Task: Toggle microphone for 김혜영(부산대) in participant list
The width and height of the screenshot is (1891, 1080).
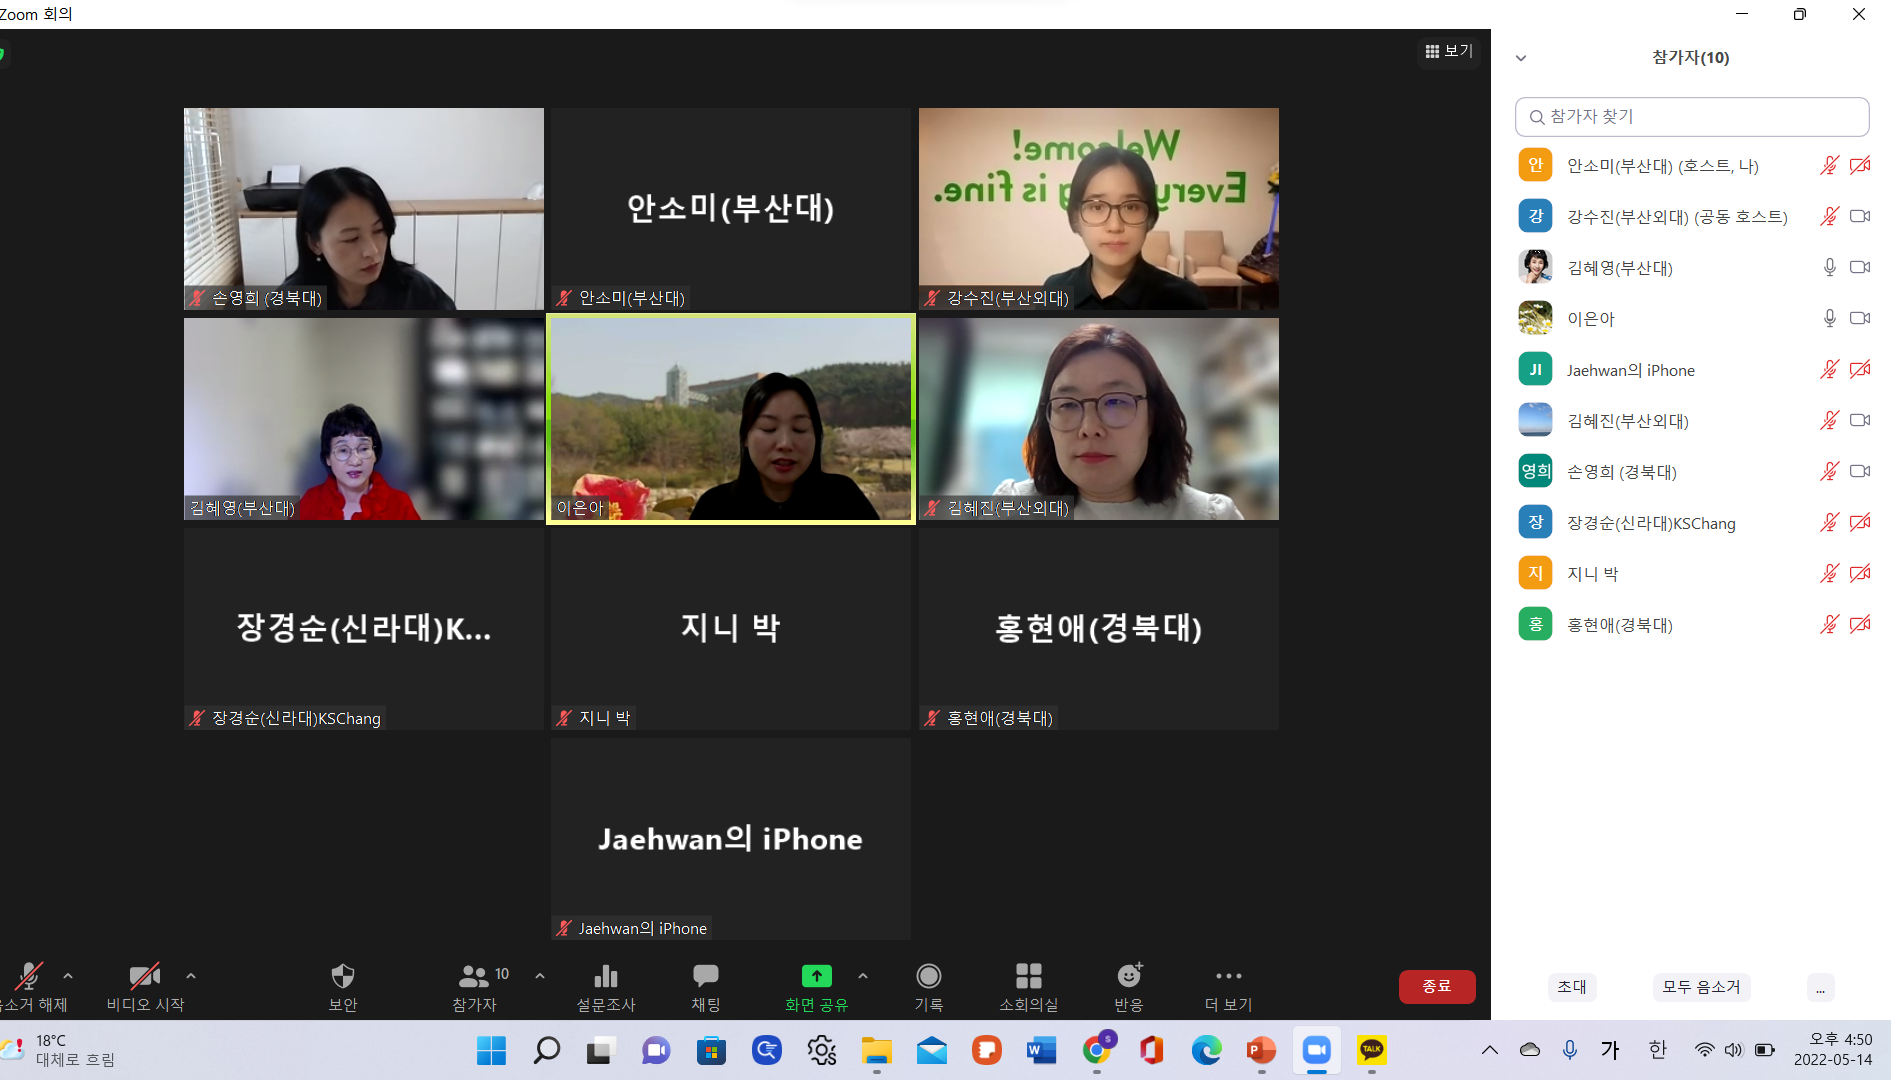Action: (x=1829, y=268)
